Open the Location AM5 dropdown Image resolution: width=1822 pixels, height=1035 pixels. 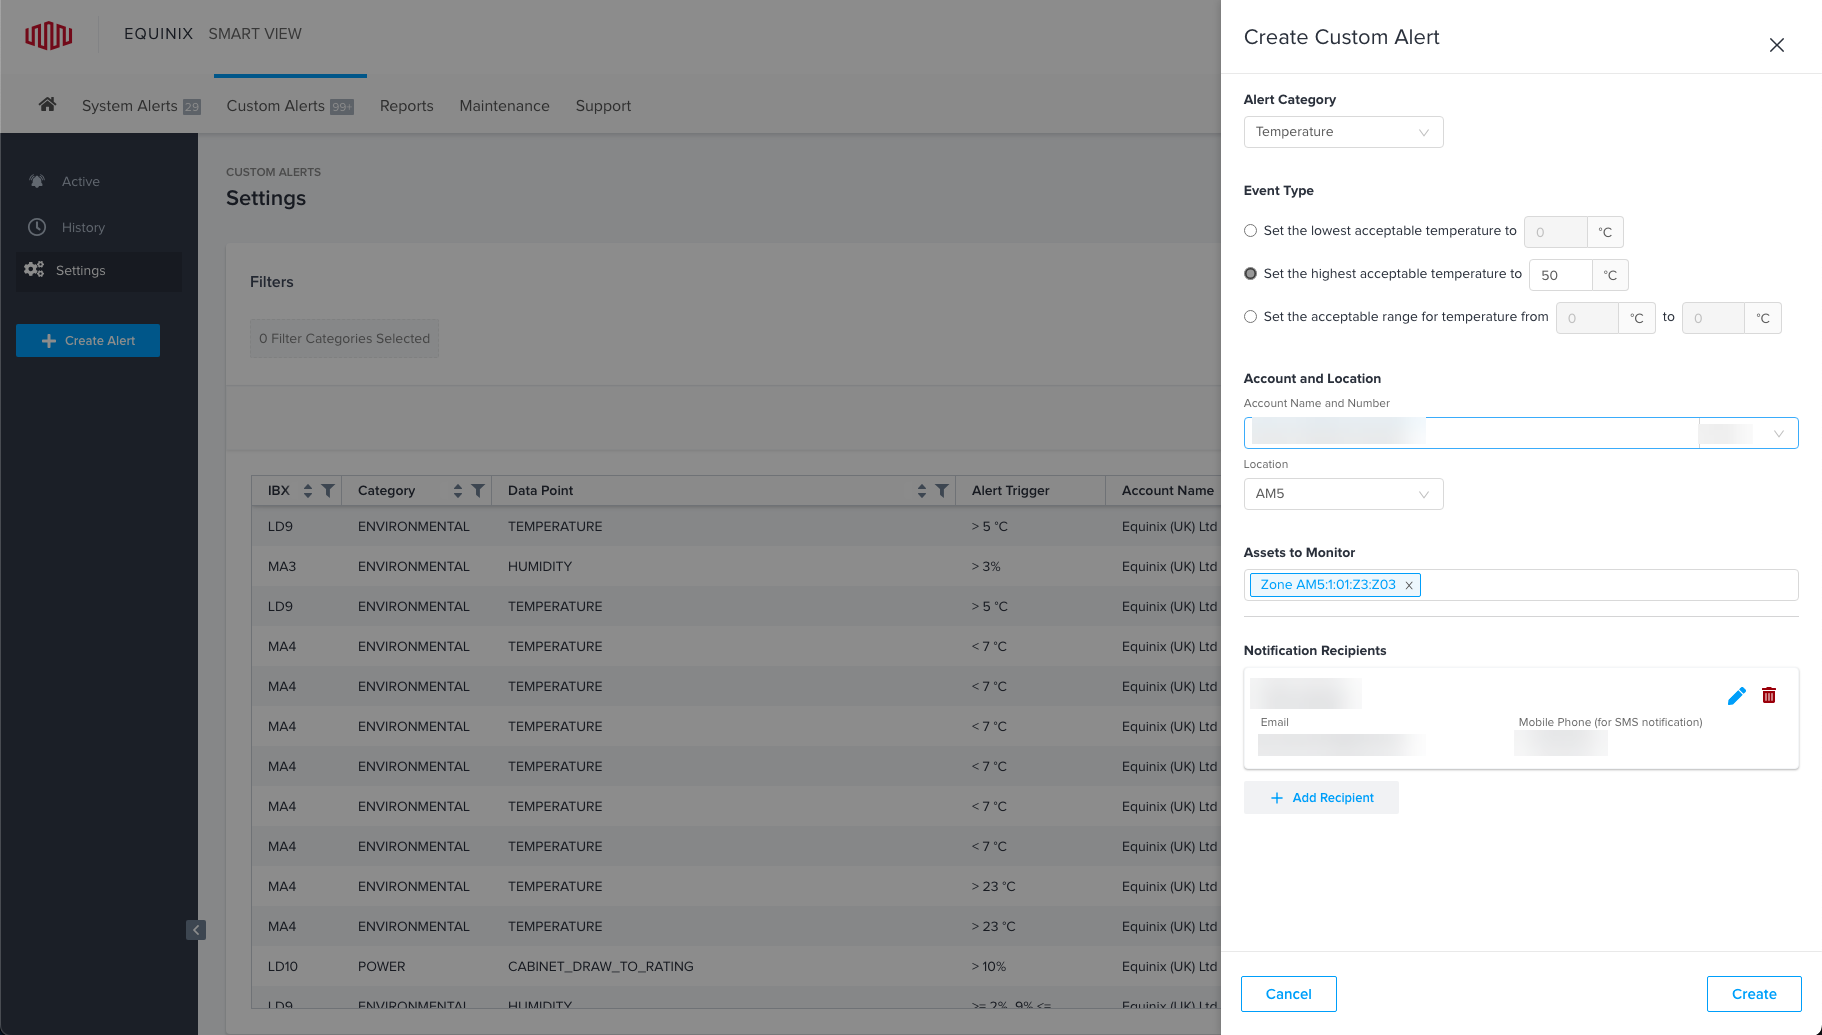point(1343,494)
